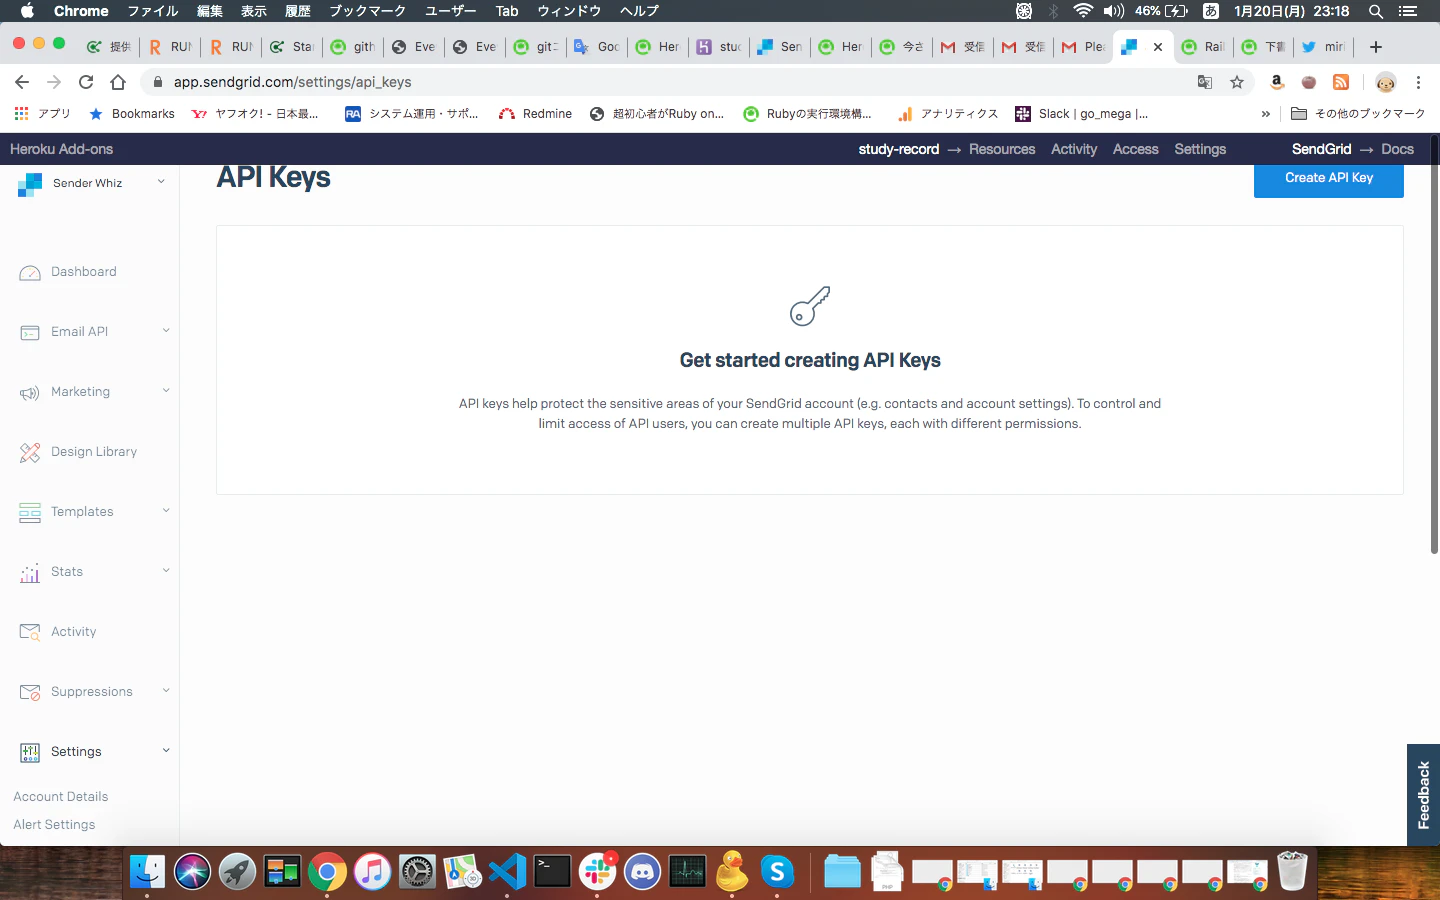Bookmark this page with the star icon
1440x900 pixels.
coord(1237,82)
